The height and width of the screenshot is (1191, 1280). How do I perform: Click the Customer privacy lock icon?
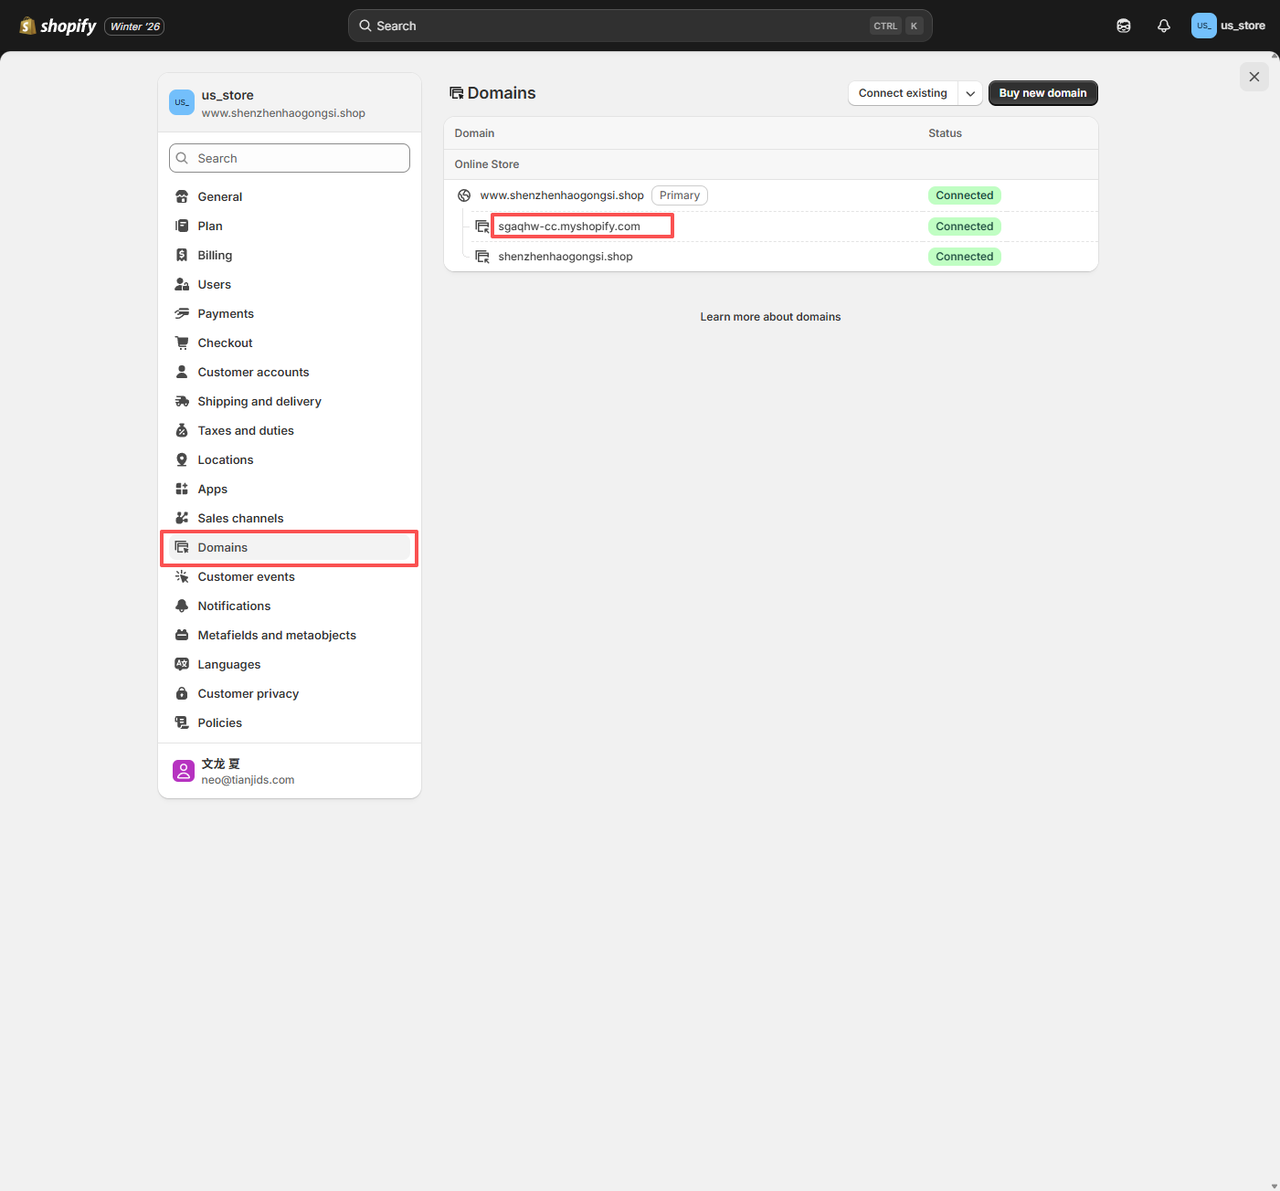182,694
